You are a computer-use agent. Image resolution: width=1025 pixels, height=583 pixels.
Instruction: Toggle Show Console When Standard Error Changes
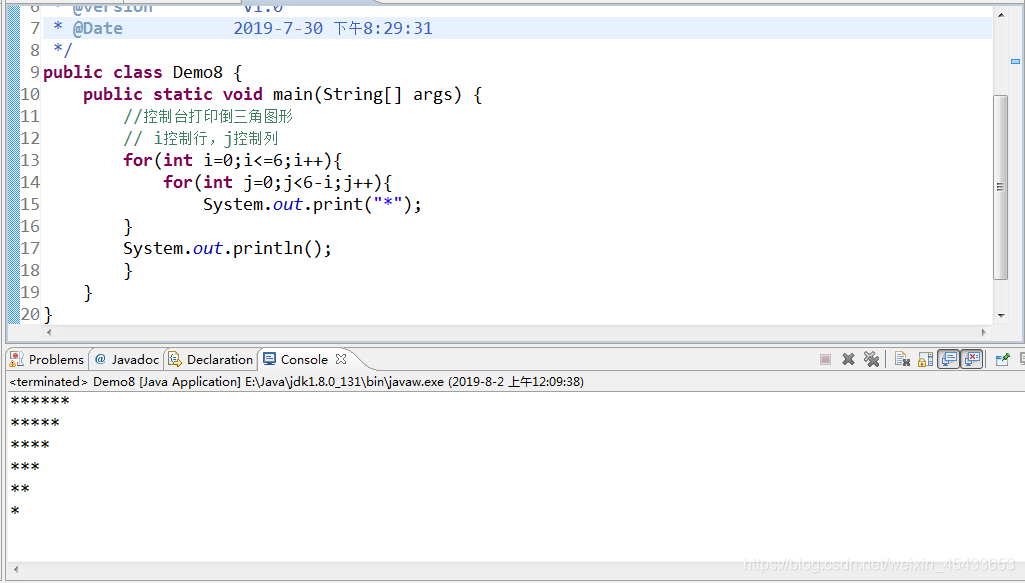pos(972,359)
